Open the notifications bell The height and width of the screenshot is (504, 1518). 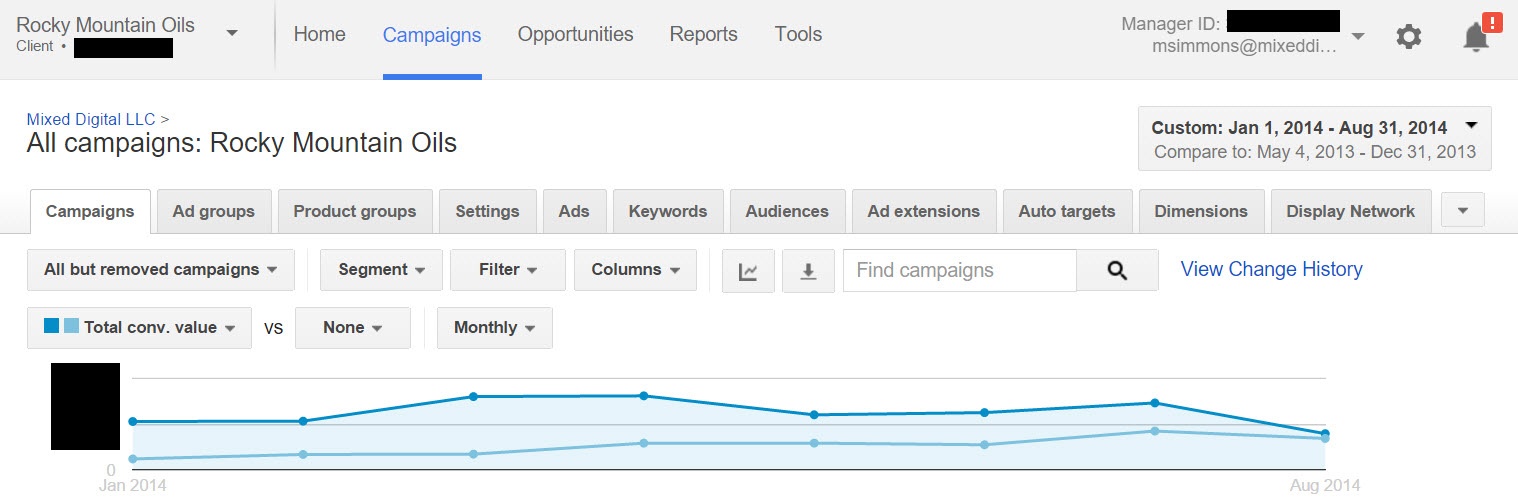[1476, 37]
